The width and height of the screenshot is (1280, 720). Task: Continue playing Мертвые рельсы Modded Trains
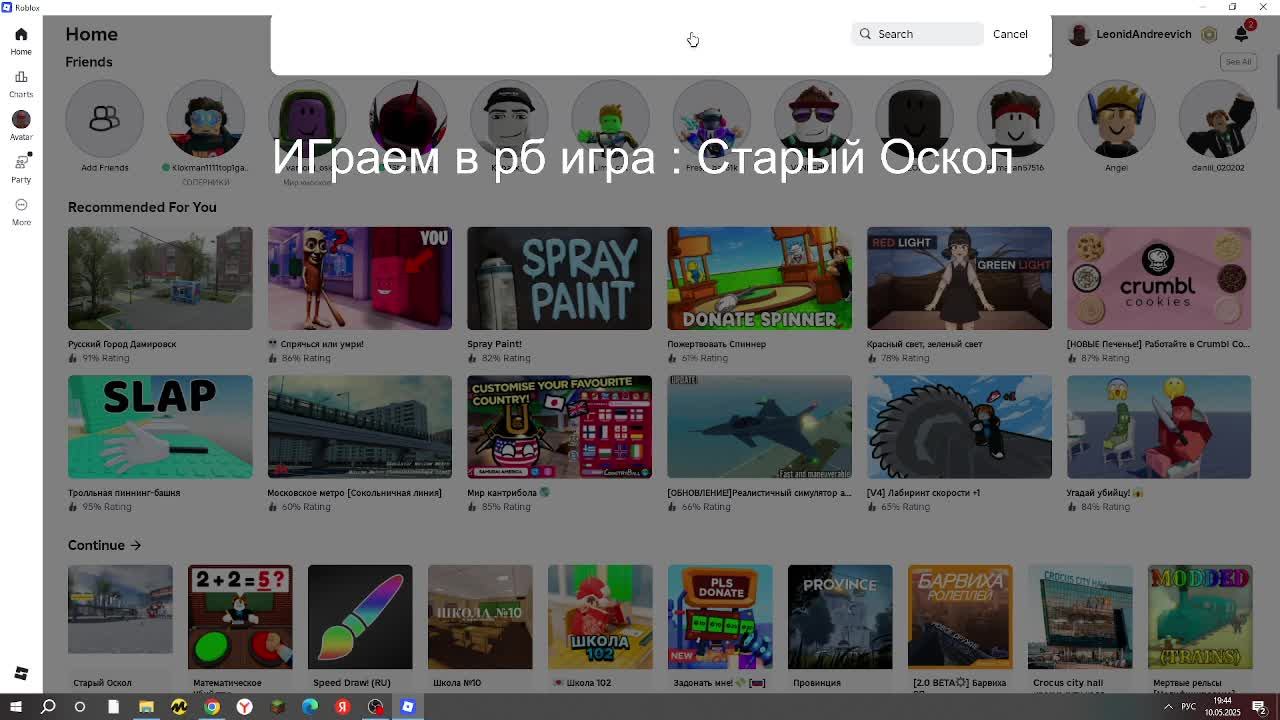1200,617
